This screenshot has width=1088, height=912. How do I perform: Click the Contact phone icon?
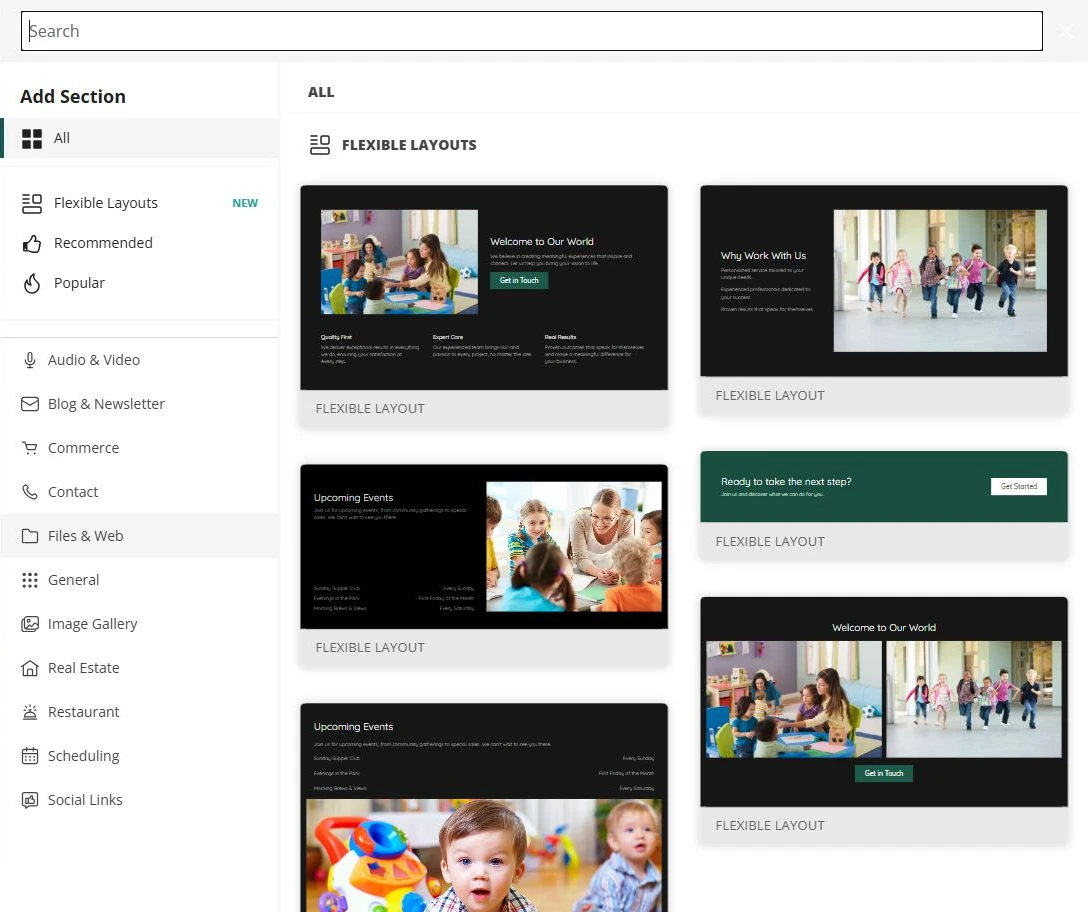pos(30,492)
